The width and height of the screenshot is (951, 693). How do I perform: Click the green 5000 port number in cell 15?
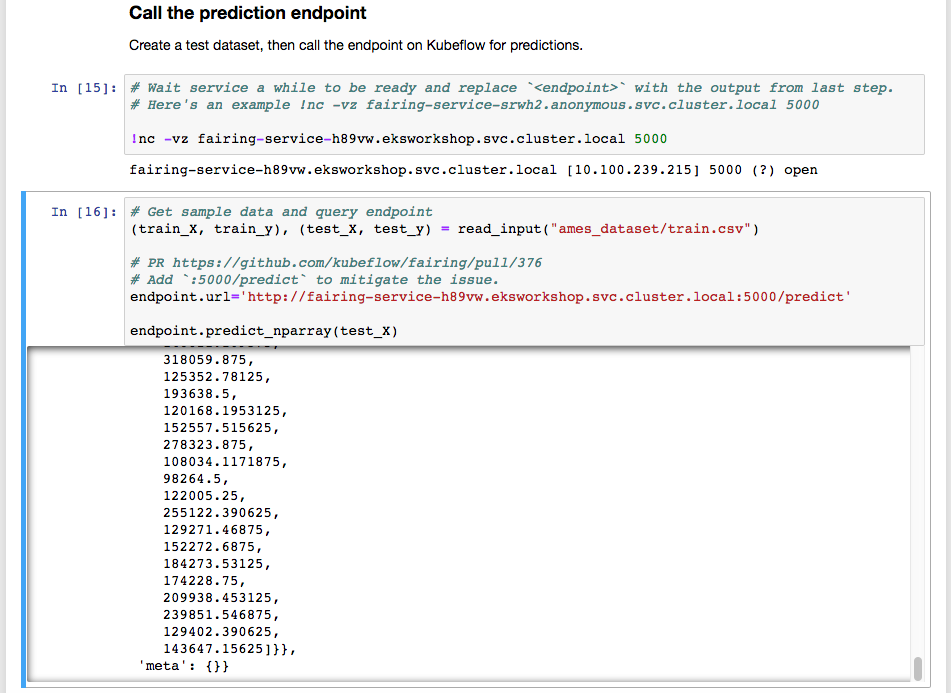click(650, 138)
